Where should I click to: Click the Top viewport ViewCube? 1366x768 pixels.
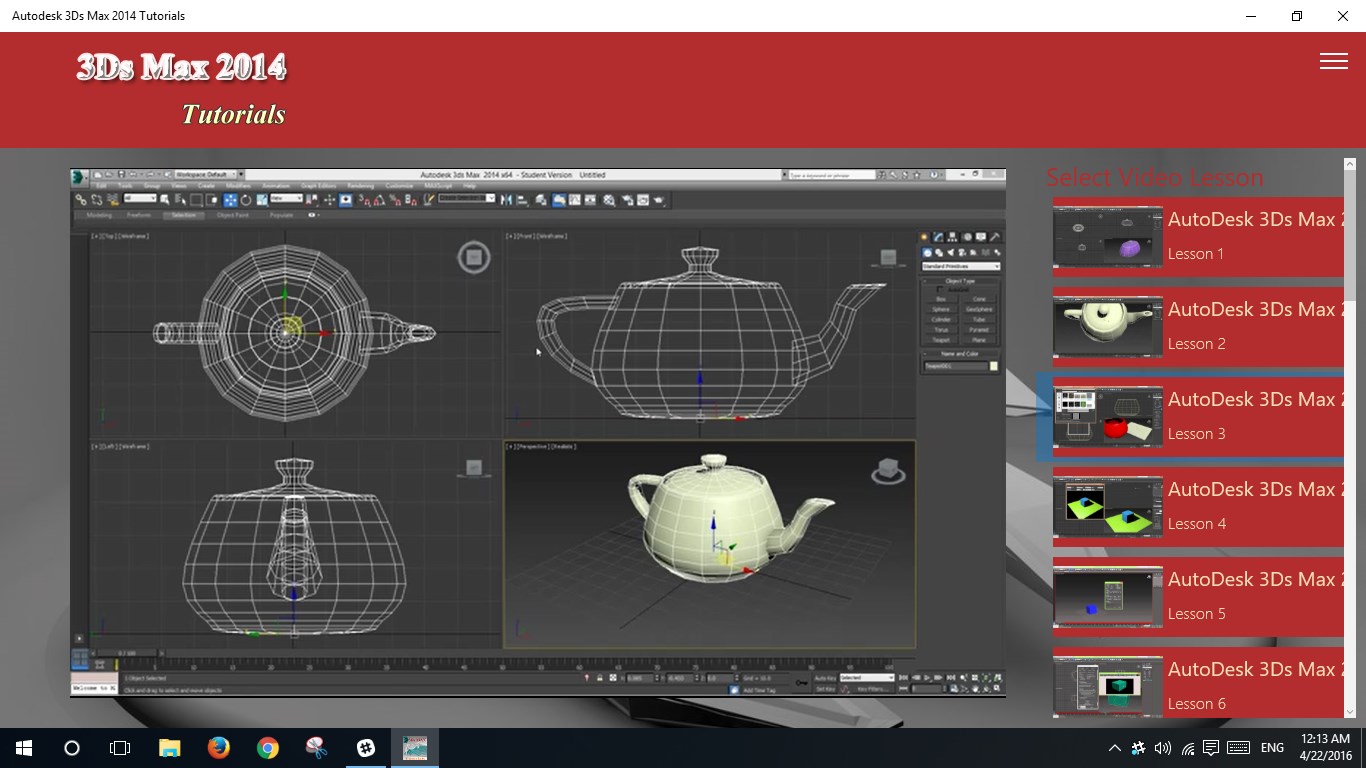(473, 258)
